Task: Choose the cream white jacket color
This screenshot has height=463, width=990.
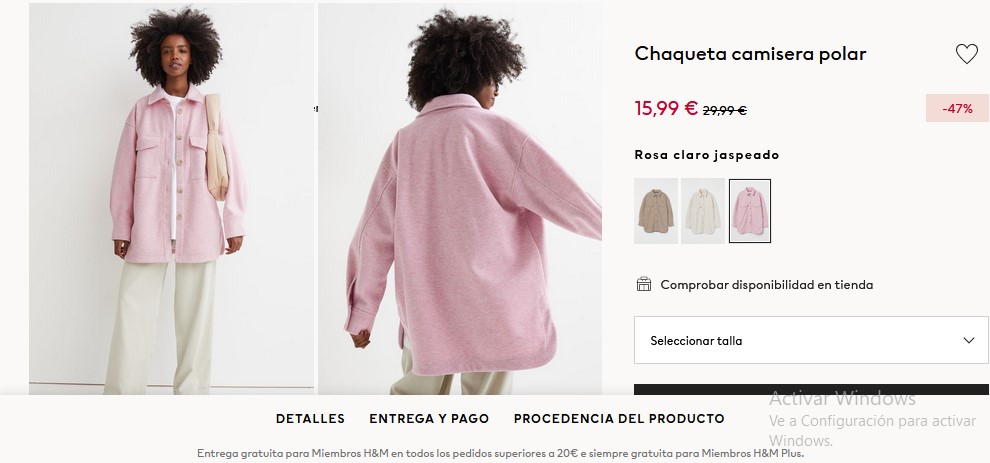Action: pos(702,211)
